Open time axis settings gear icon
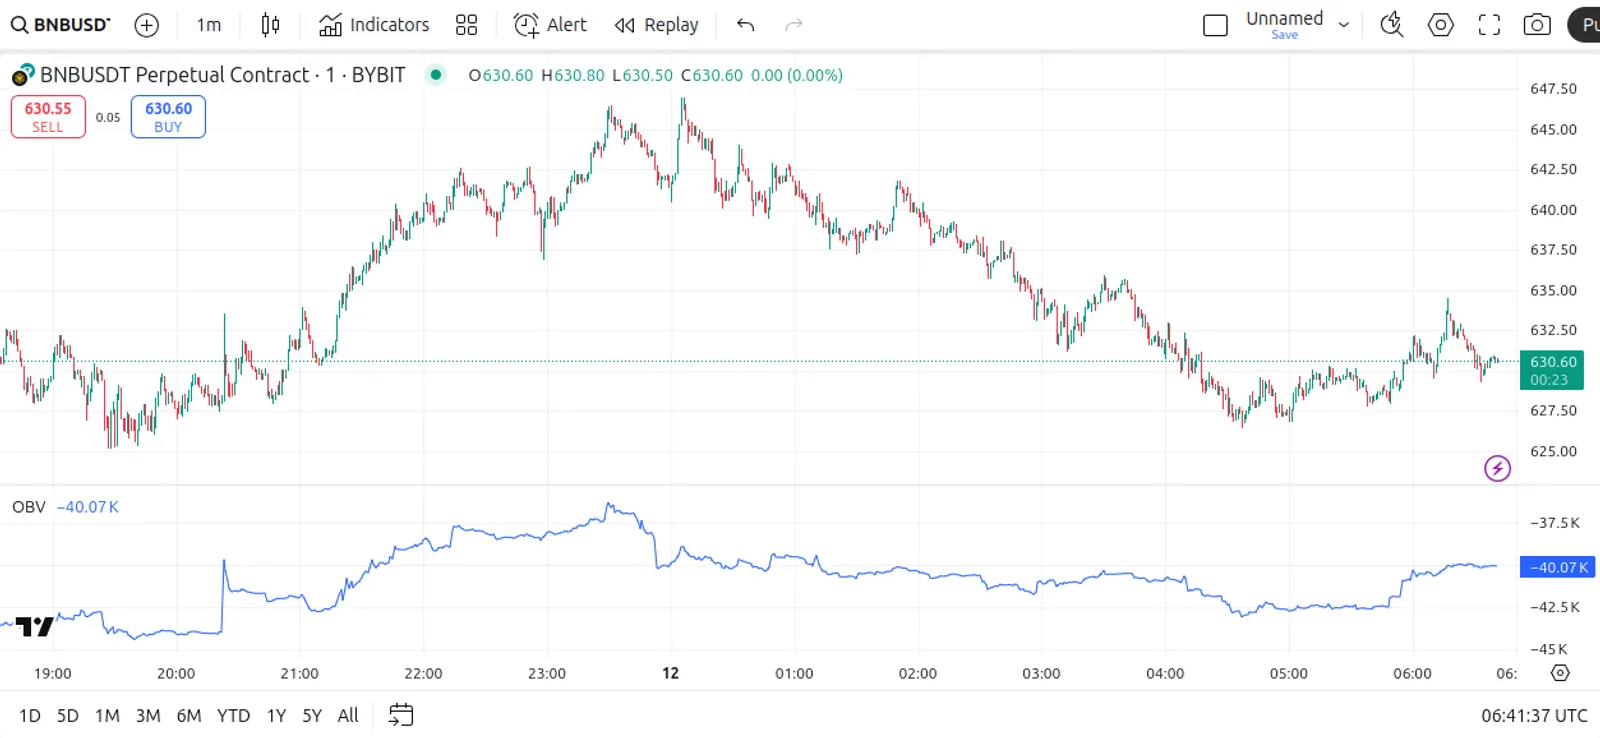Screen dimensions: 1600x738 tap(1560, 673)
